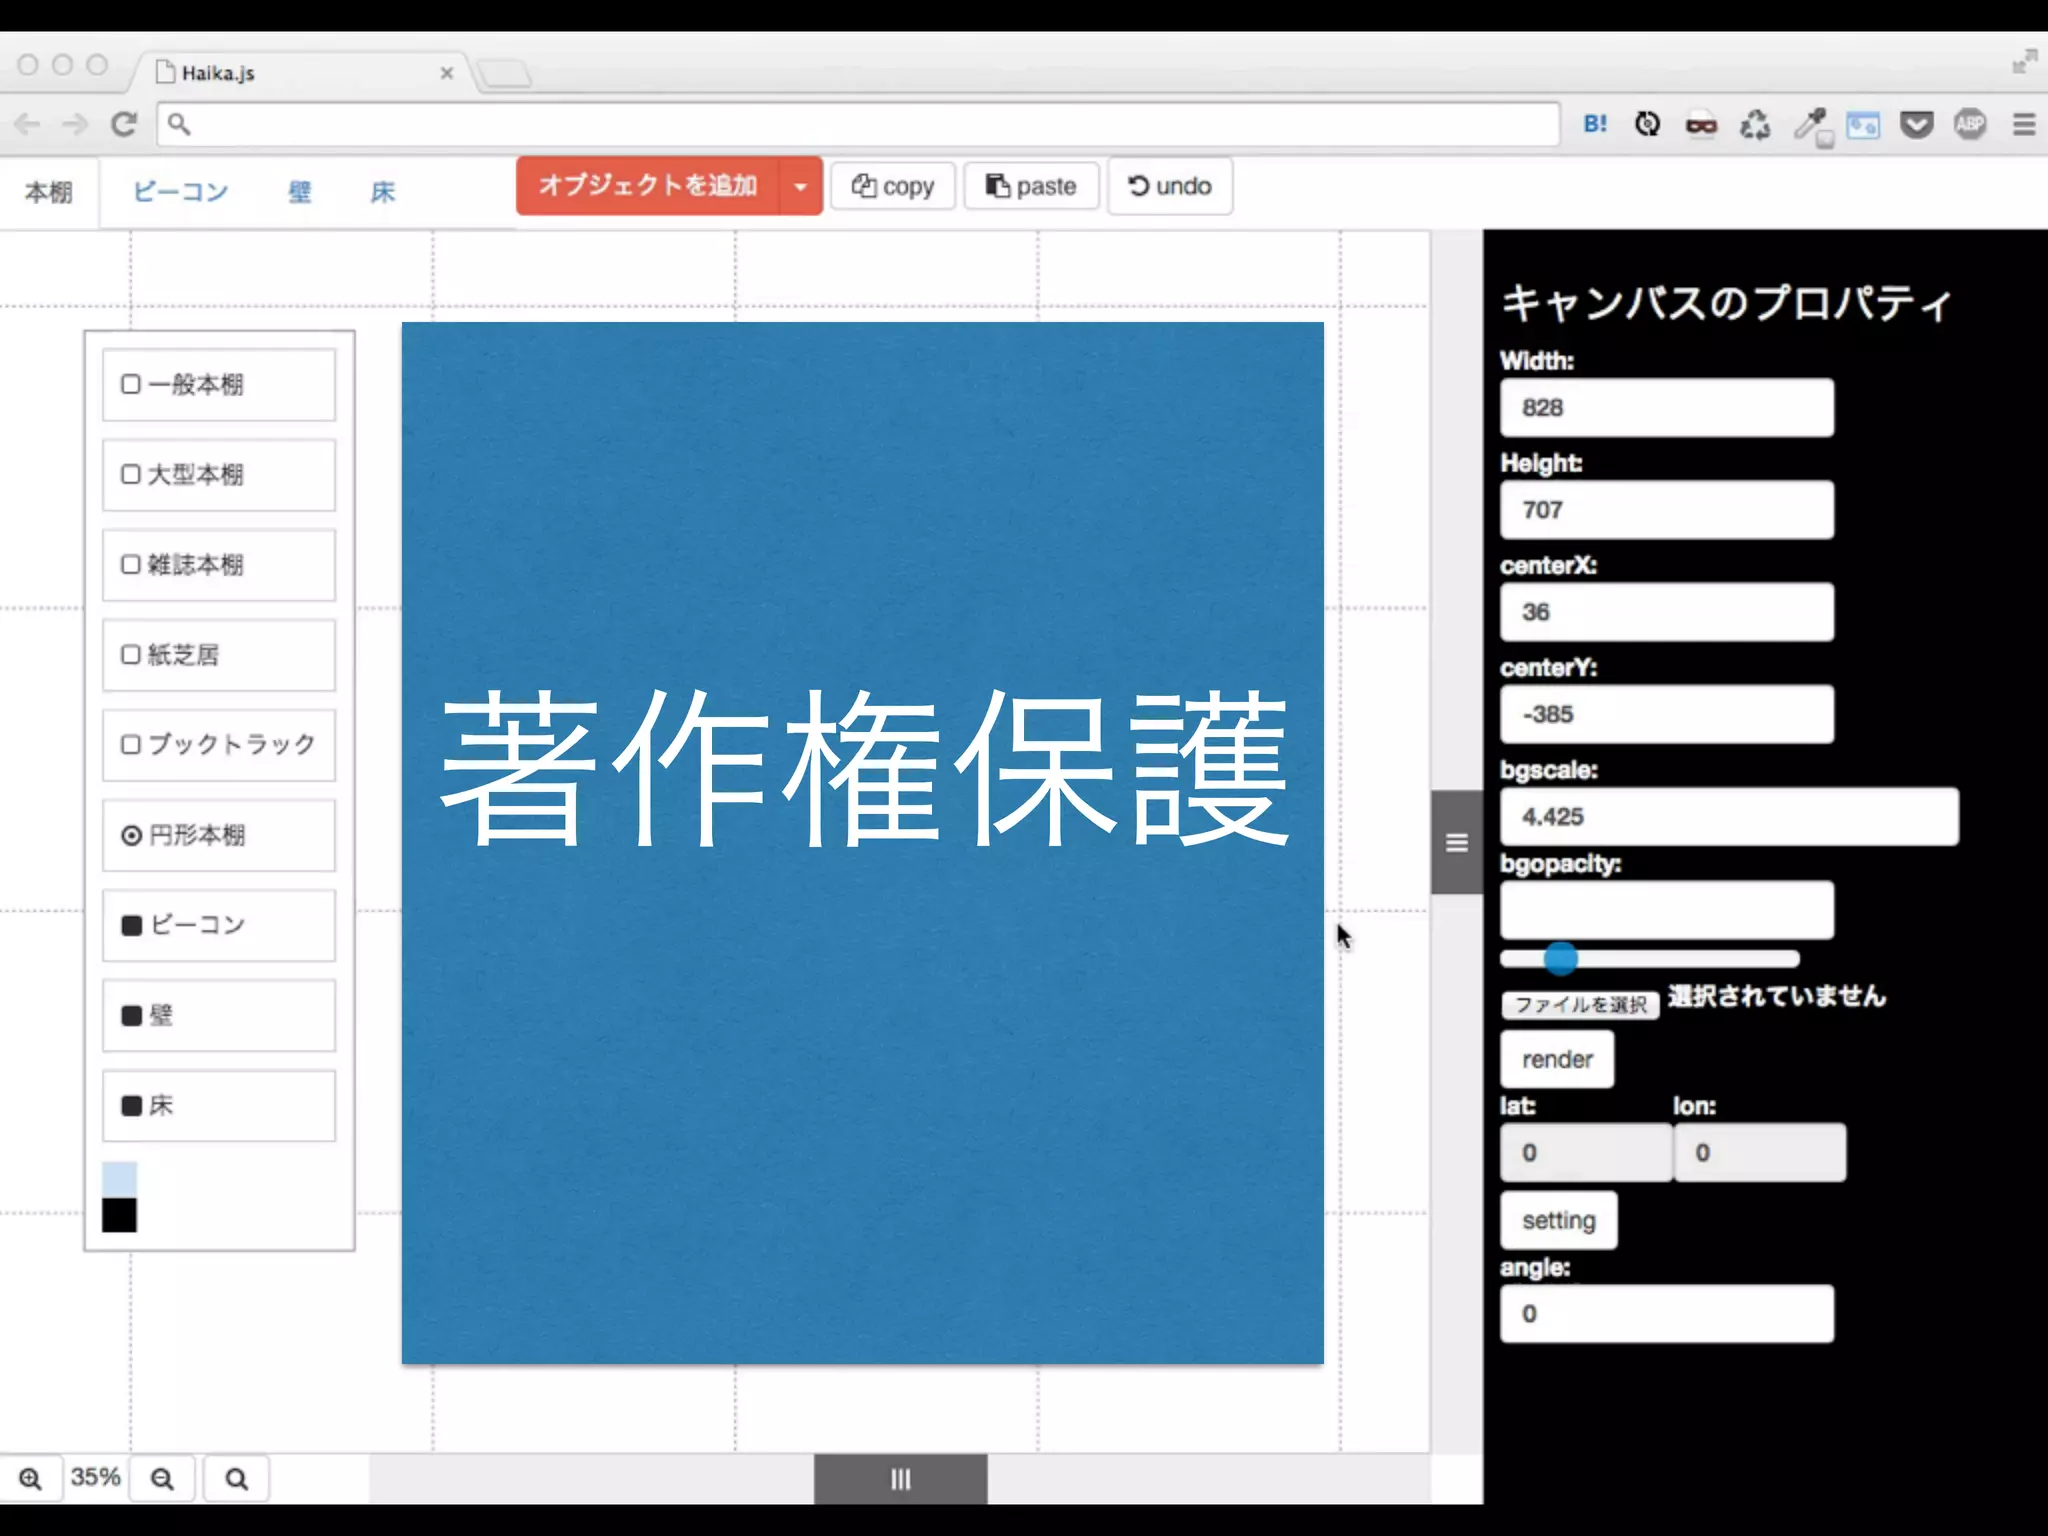Click the bgopacity input field

(x=1667, y=910)
